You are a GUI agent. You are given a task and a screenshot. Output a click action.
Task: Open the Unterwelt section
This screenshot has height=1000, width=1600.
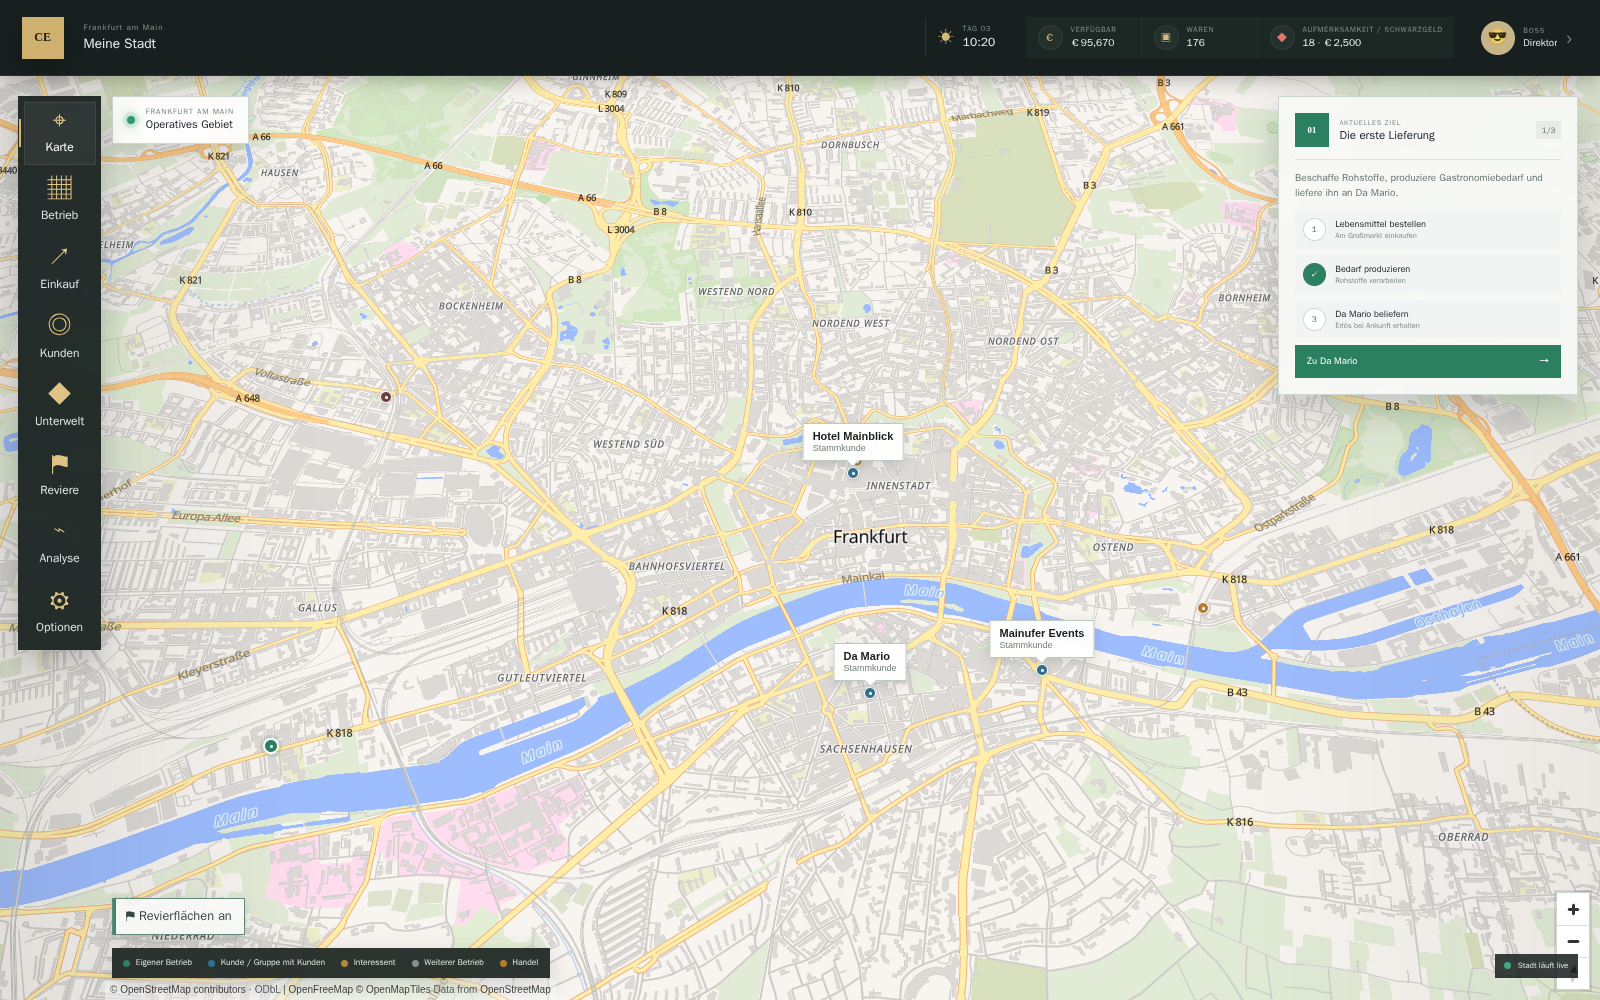pos(59,407)
